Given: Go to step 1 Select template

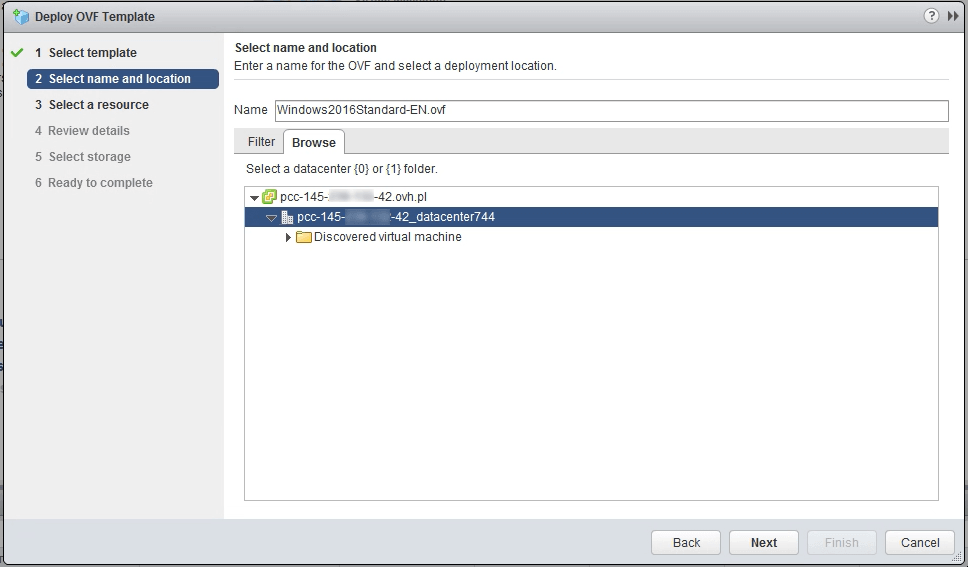Looking at the screenshot, I should [x=93, y=52].
